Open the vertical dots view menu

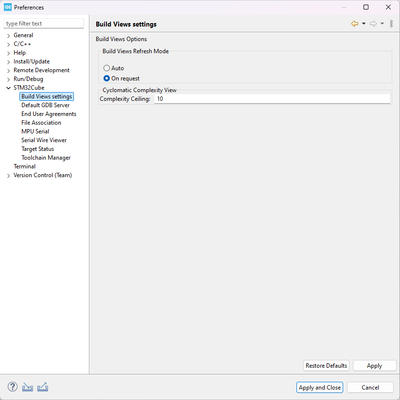click(x=391, y=24)
